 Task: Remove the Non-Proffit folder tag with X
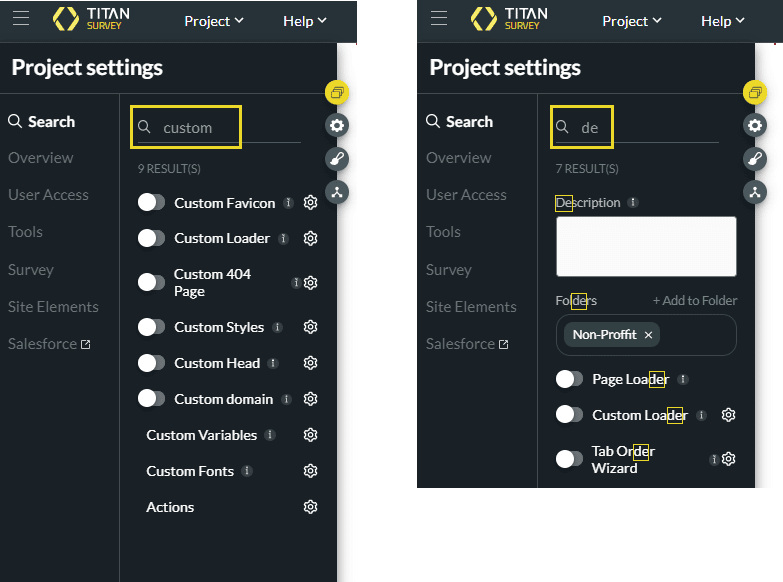pos(648,335)
